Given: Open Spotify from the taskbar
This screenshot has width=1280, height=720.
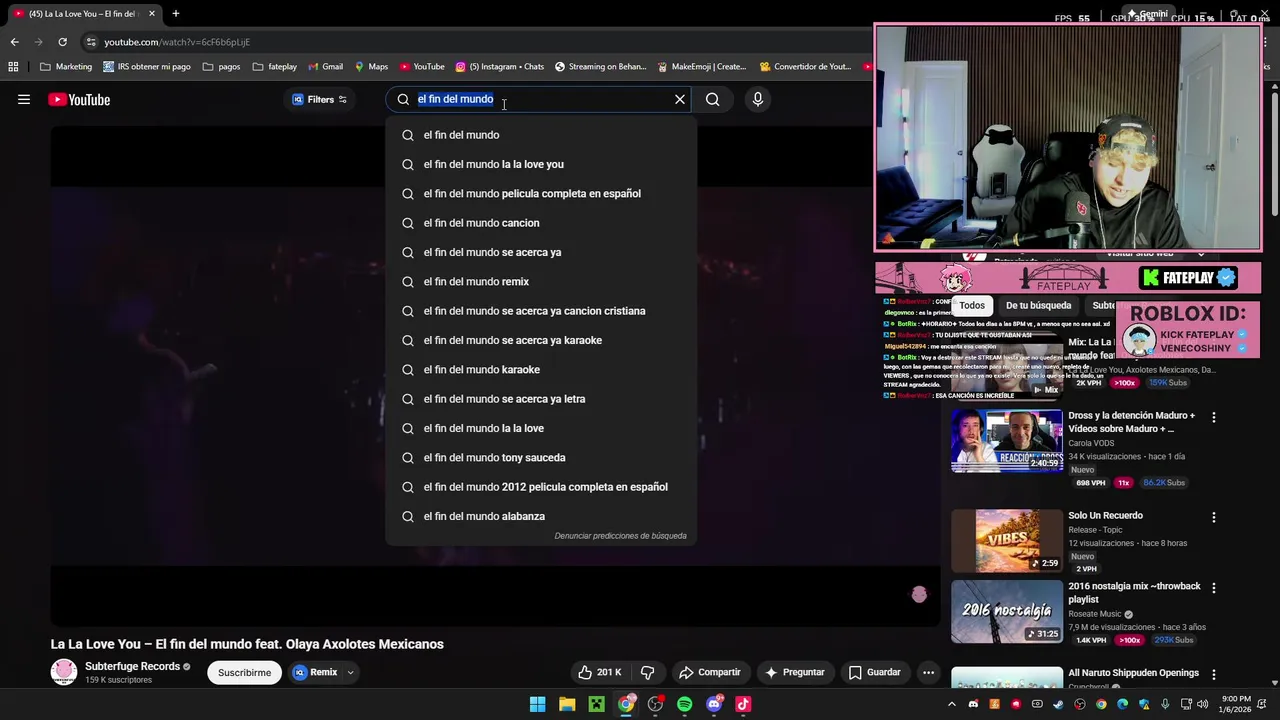Looking at the screenshot, I should click(684, 704).
